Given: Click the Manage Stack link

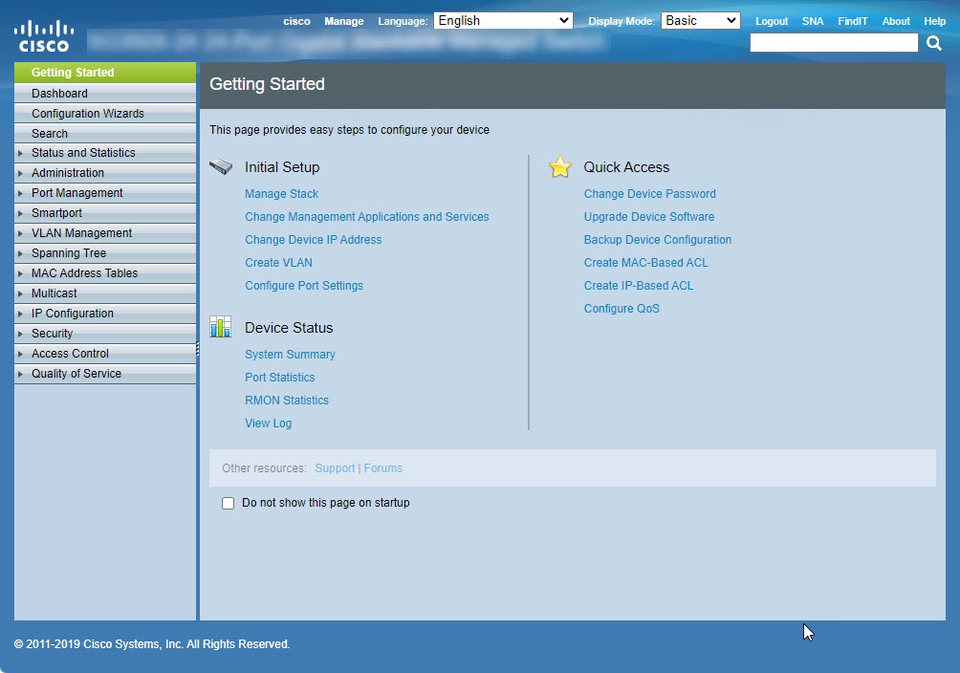Looking at the screenshot, I should [x=282, y=194].
